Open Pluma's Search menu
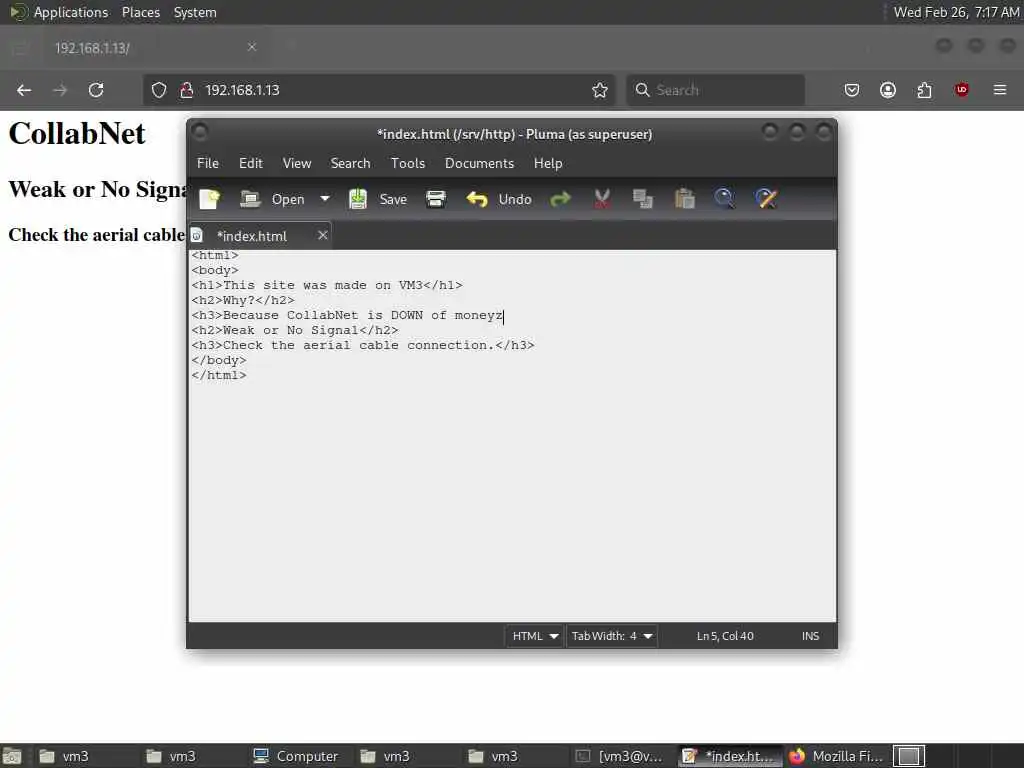Image resolution: width=1024 pixels, height=768 pixels. pos(350,163)
